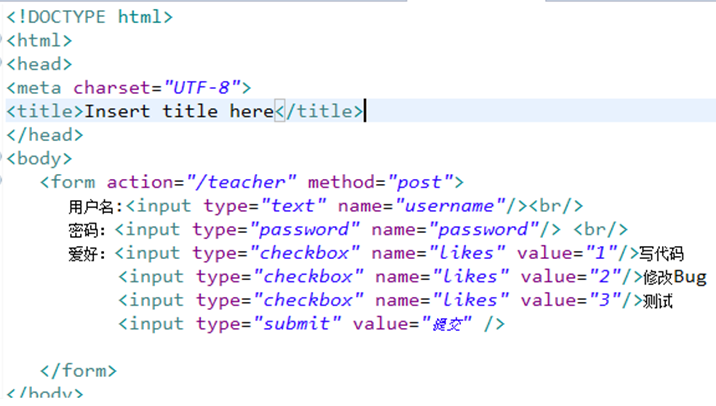Click the opening <title> tag
The height and width of the screenshot is (406, 716).
45,111
